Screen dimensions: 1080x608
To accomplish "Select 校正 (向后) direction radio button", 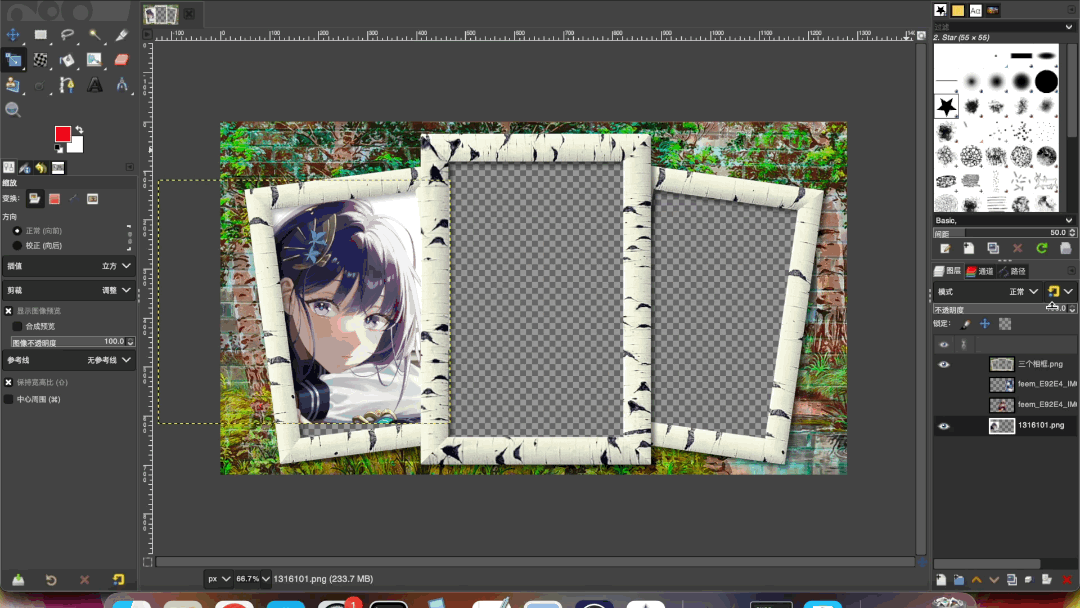I will click(x=17, y=245).
